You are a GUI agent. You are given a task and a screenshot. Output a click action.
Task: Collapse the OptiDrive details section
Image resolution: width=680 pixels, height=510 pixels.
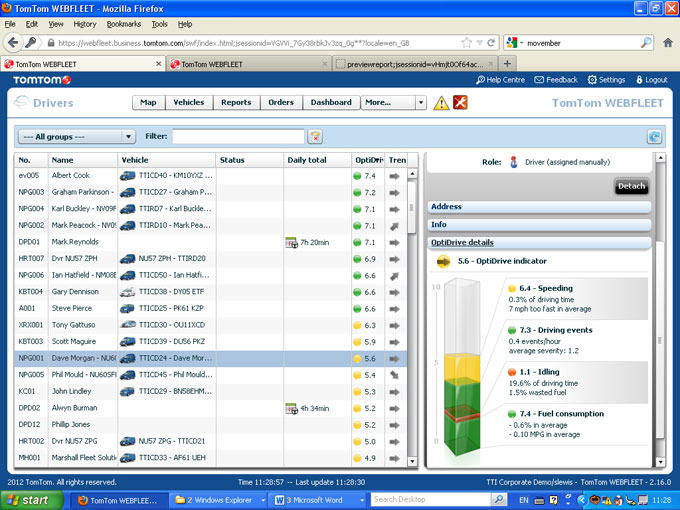pos(539,243)
